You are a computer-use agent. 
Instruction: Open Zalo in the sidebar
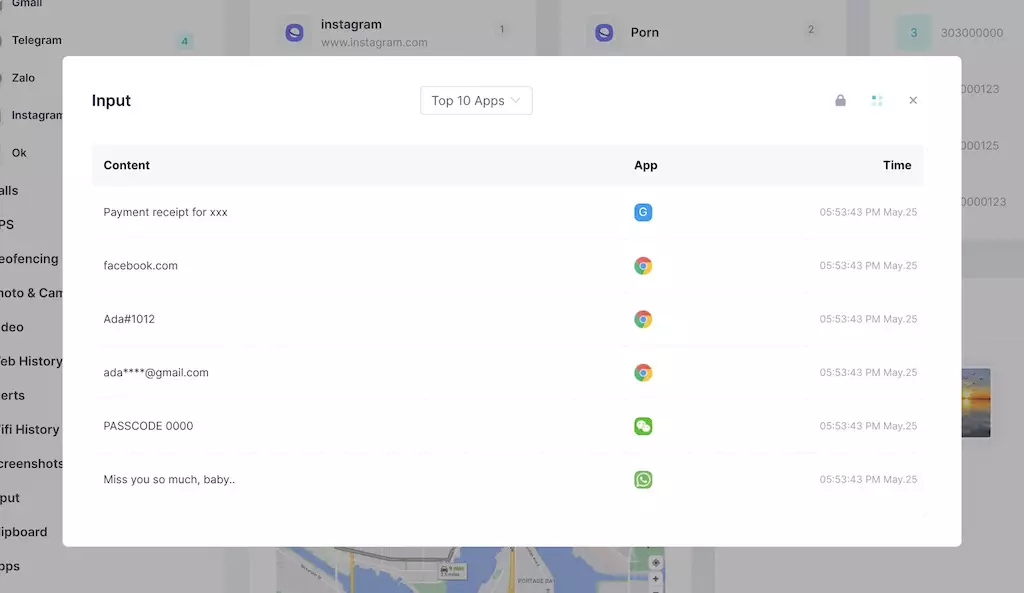point(23,78)
